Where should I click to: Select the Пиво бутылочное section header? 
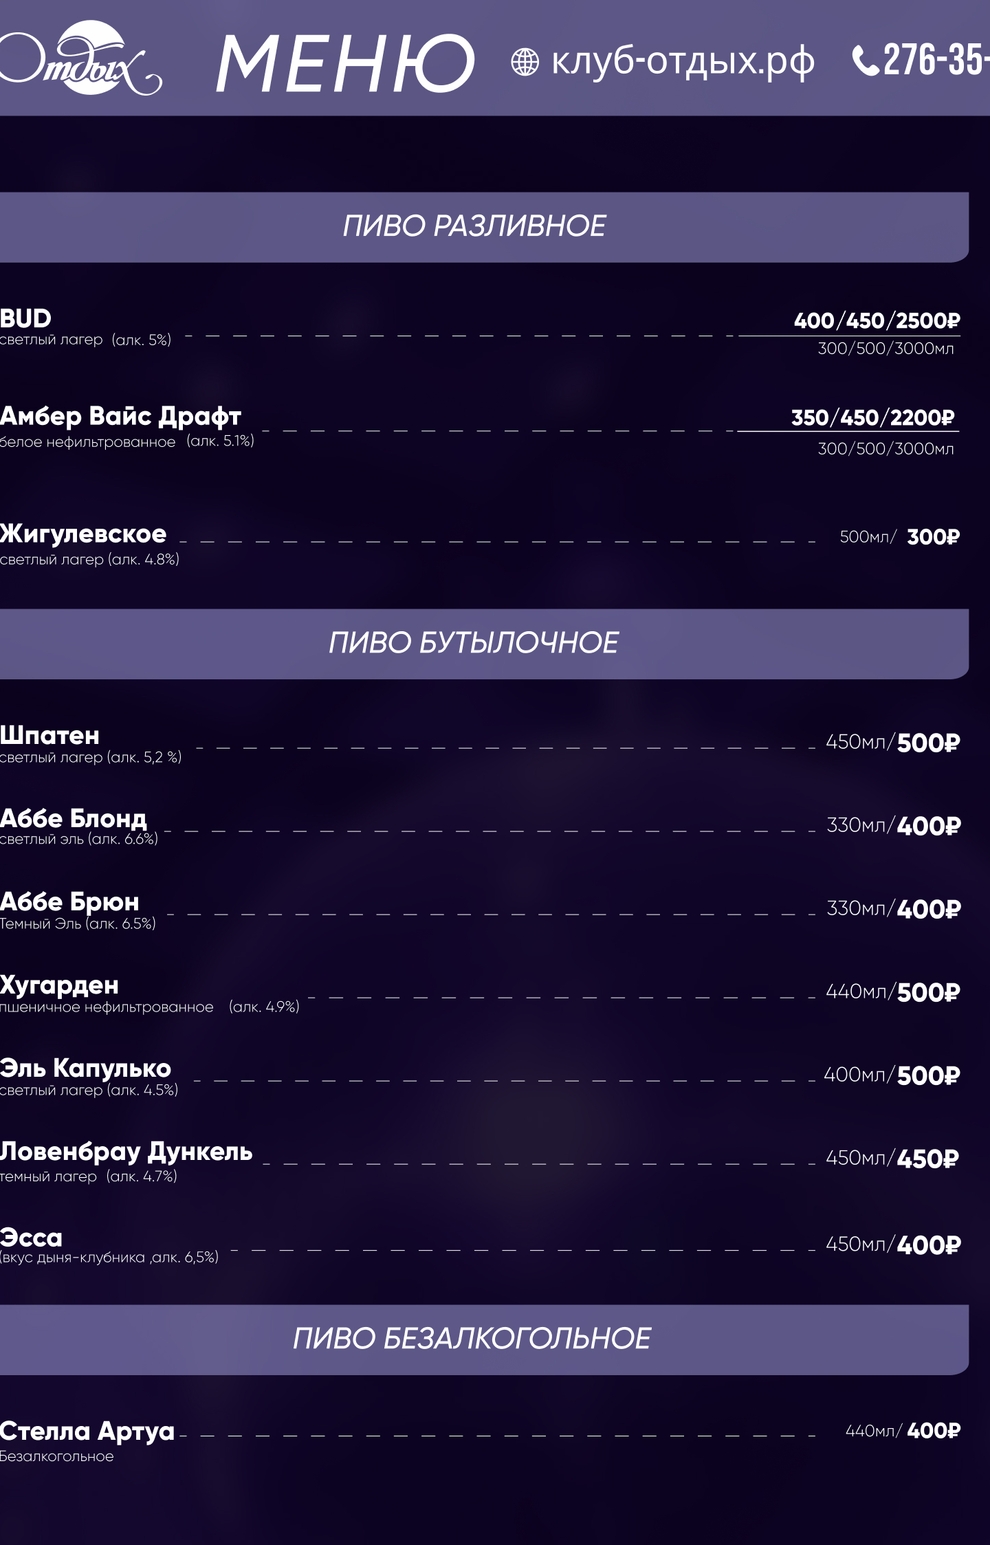point(474,643)
